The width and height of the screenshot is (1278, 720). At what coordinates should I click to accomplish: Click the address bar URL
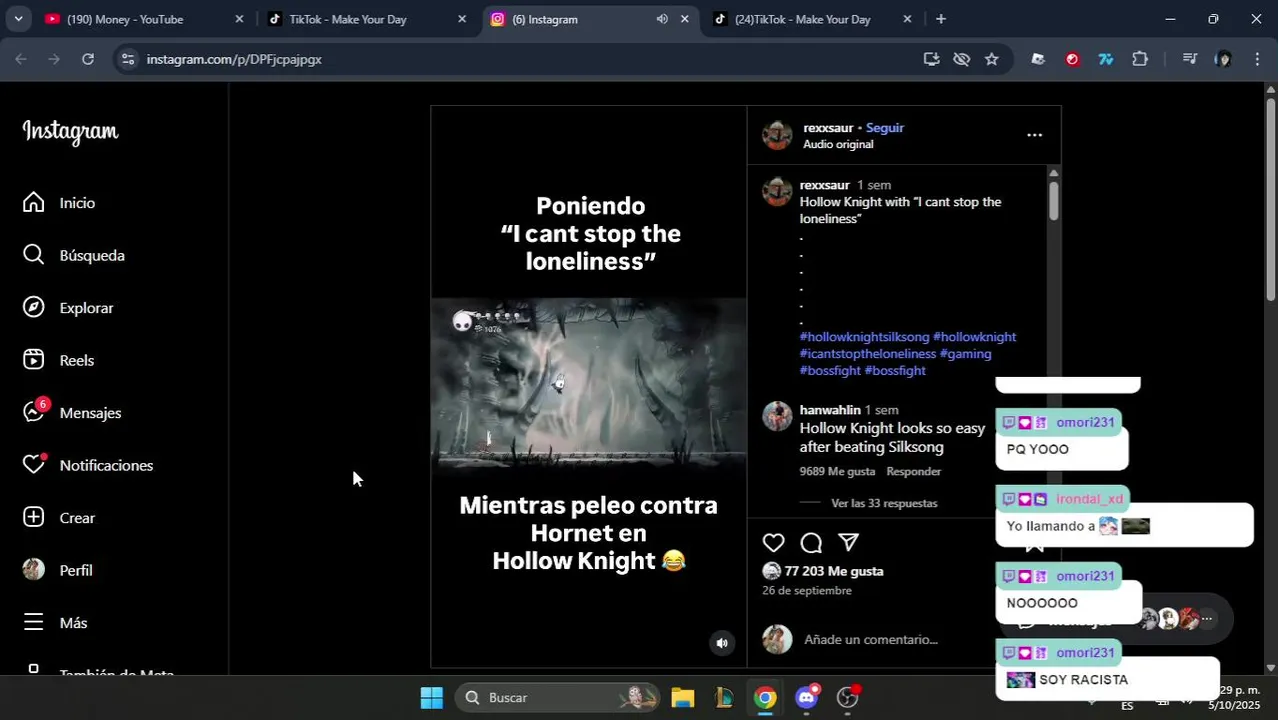tap(234, 59)
